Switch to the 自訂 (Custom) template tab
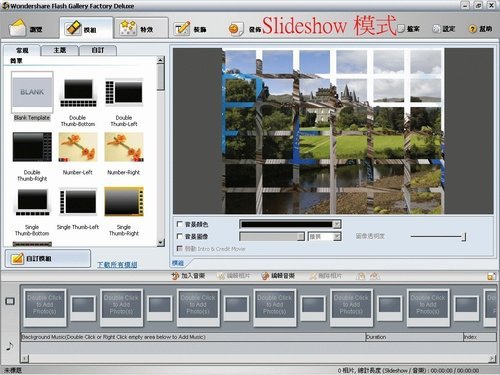Viewport: 500px width, 375px height. tap(98, 50)
